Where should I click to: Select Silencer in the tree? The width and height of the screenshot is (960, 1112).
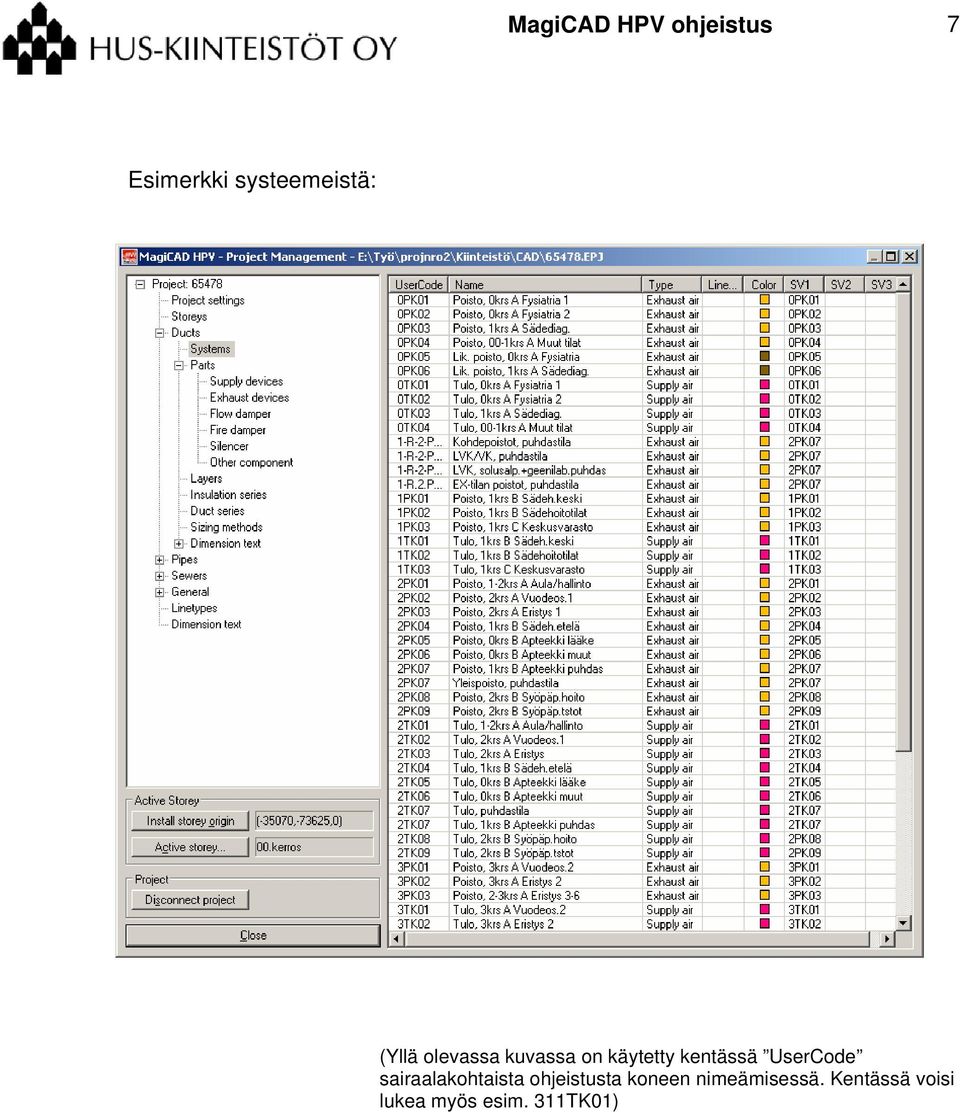point(229,446)
